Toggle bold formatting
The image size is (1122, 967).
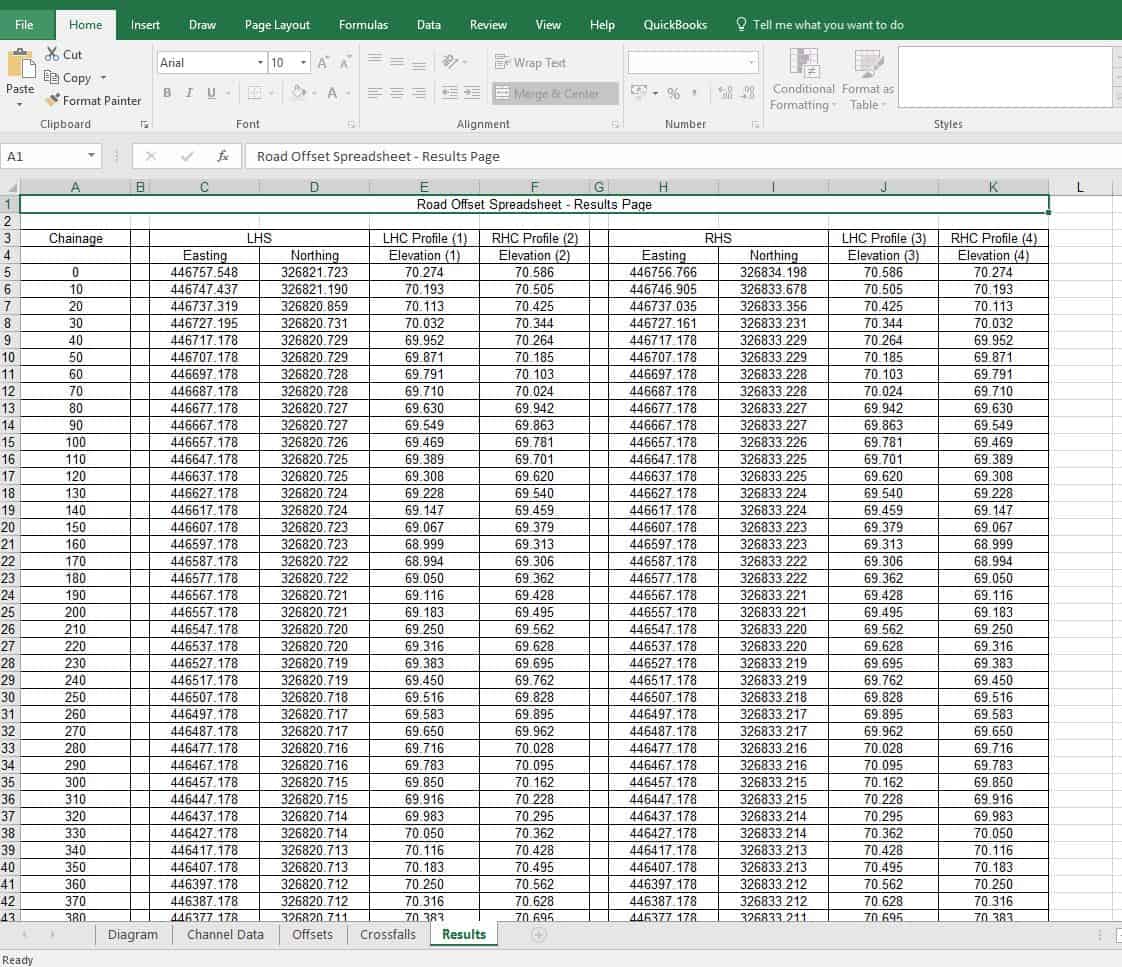pyautogui.click(x=167, y=93)
